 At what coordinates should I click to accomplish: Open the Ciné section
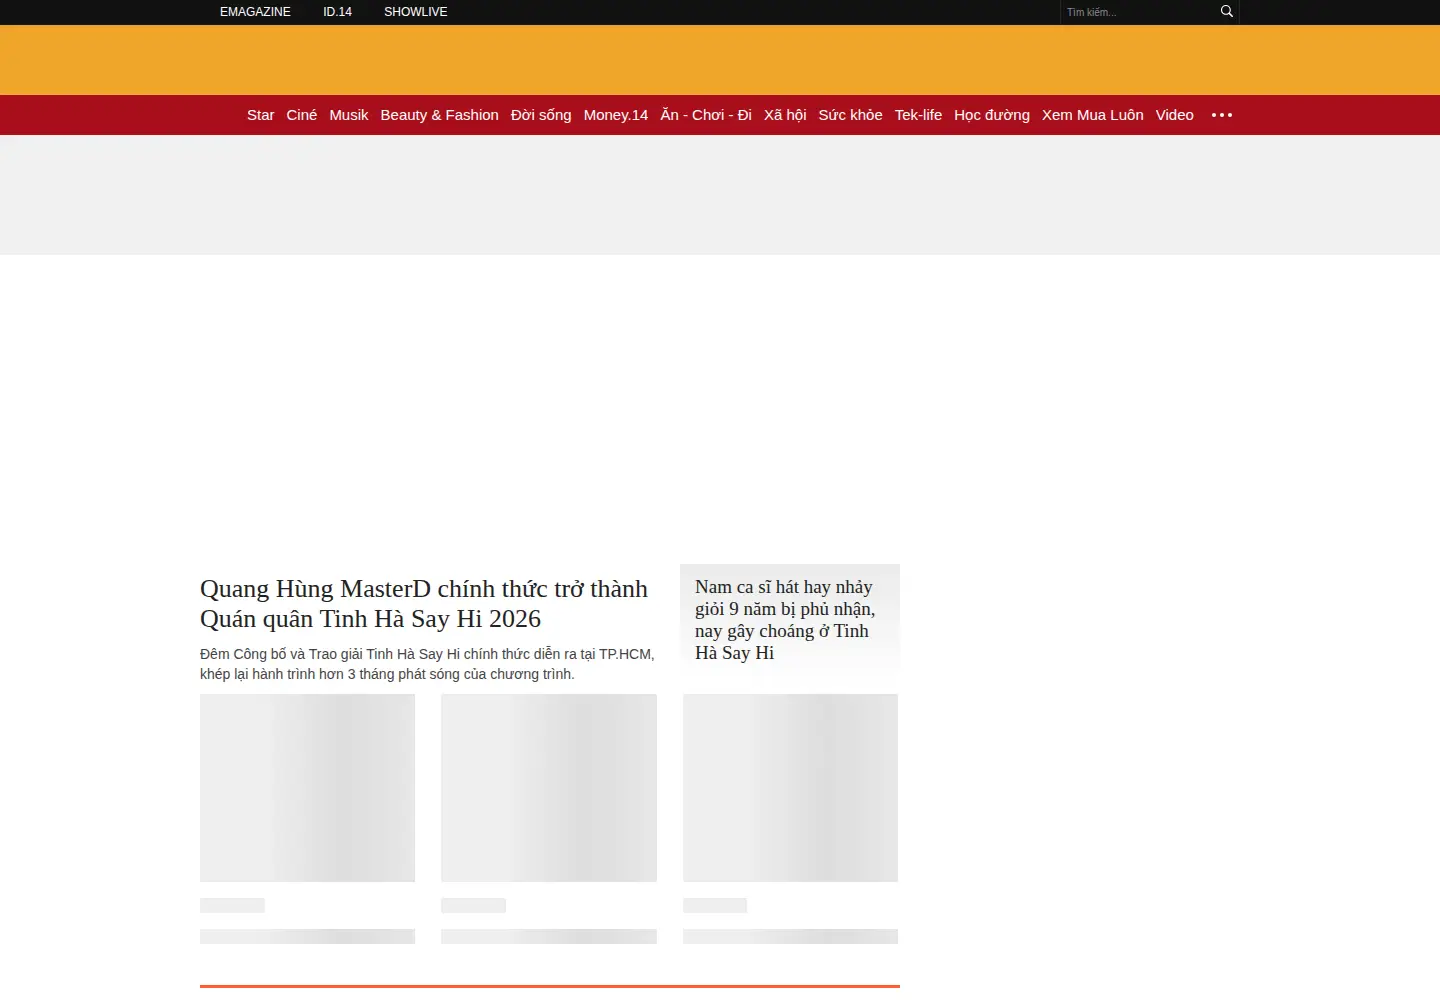click(302, 115)
